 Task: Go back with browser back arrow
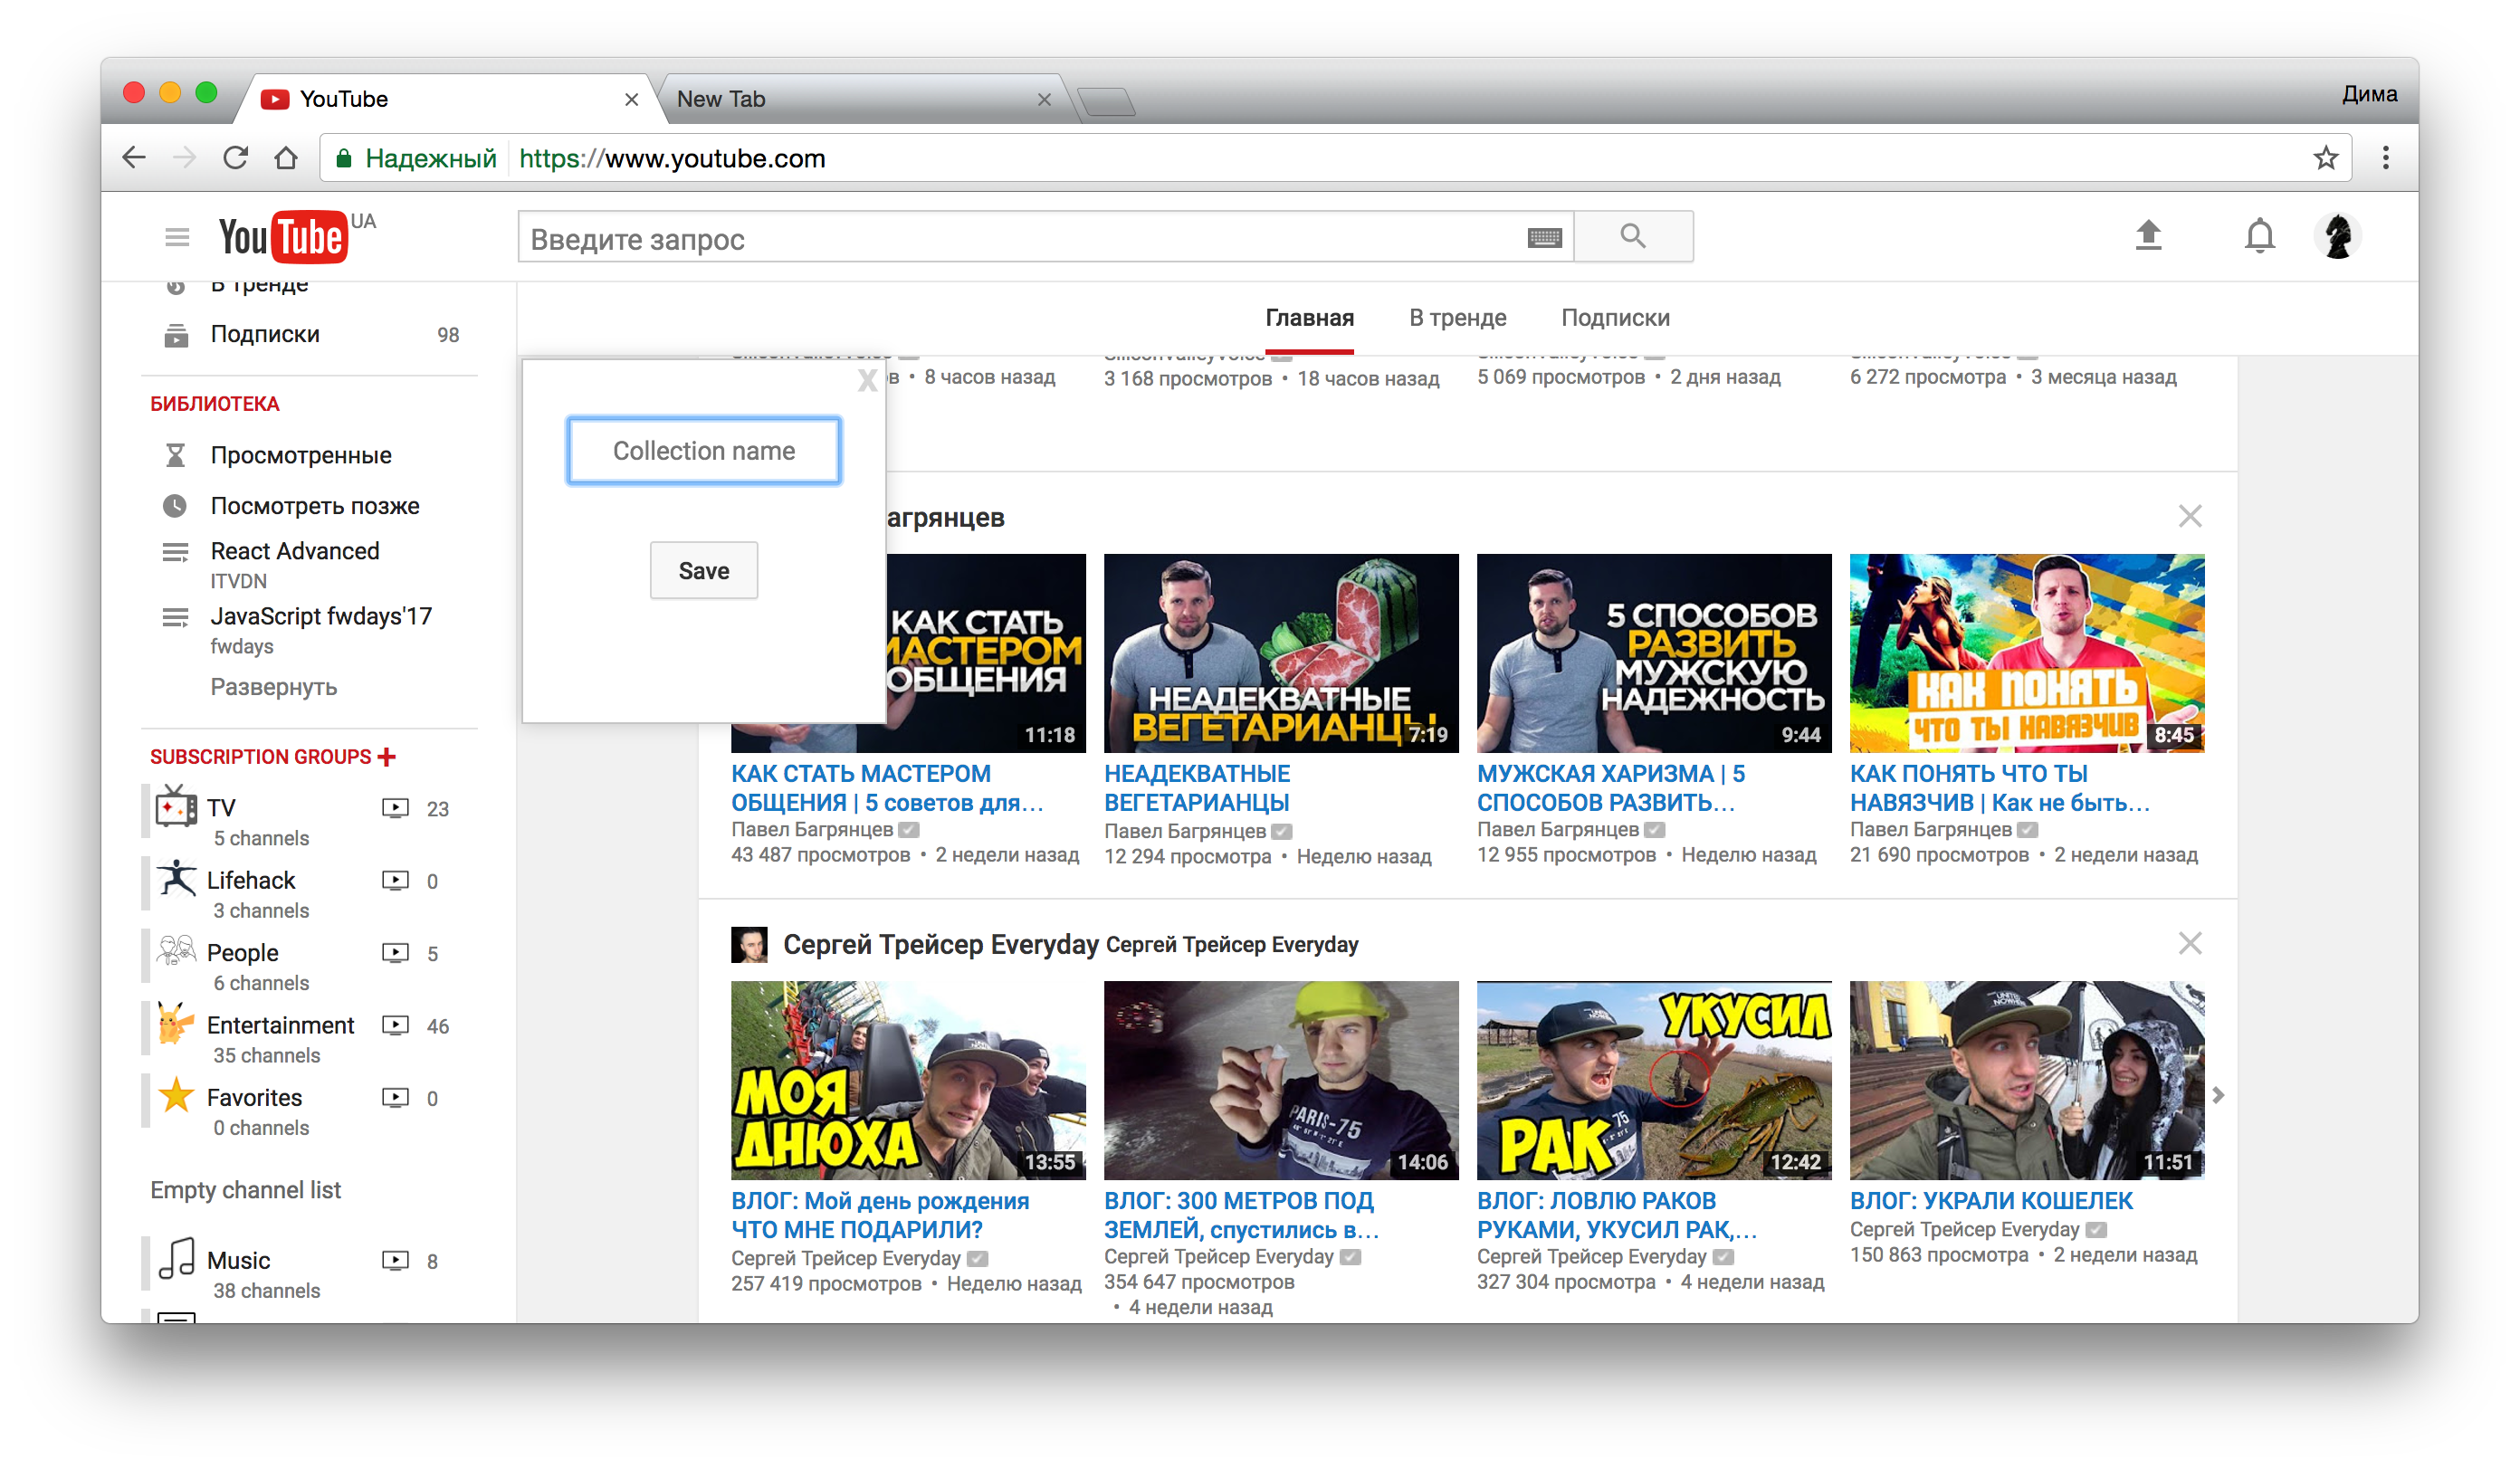[134, 158]
